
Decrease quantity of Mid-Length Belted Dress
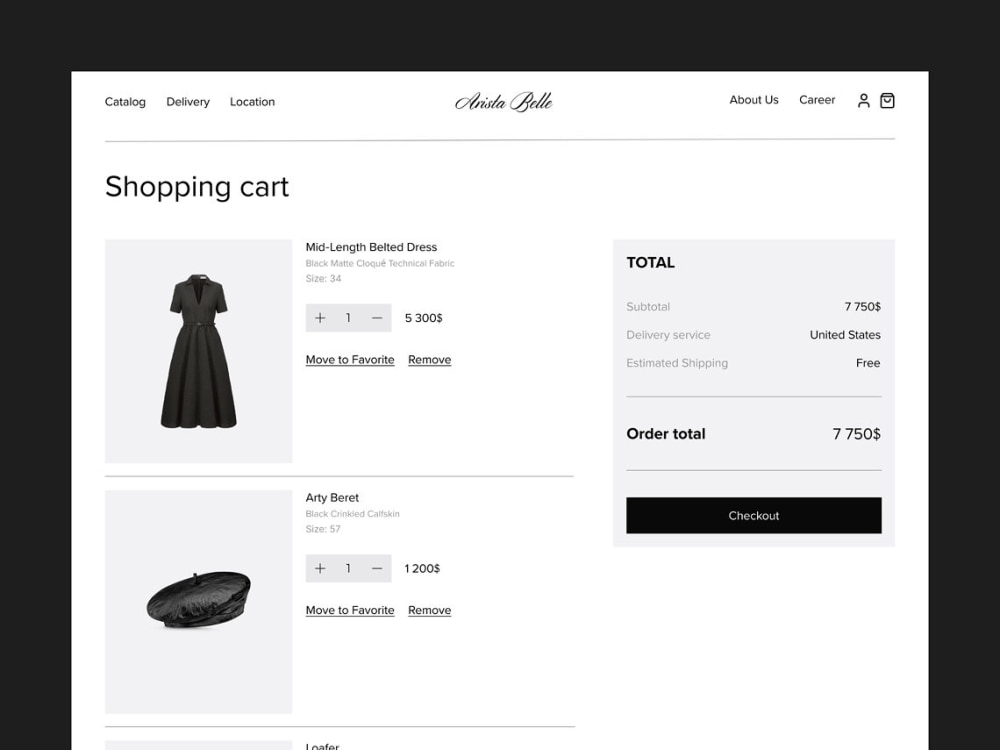[377, 318]
